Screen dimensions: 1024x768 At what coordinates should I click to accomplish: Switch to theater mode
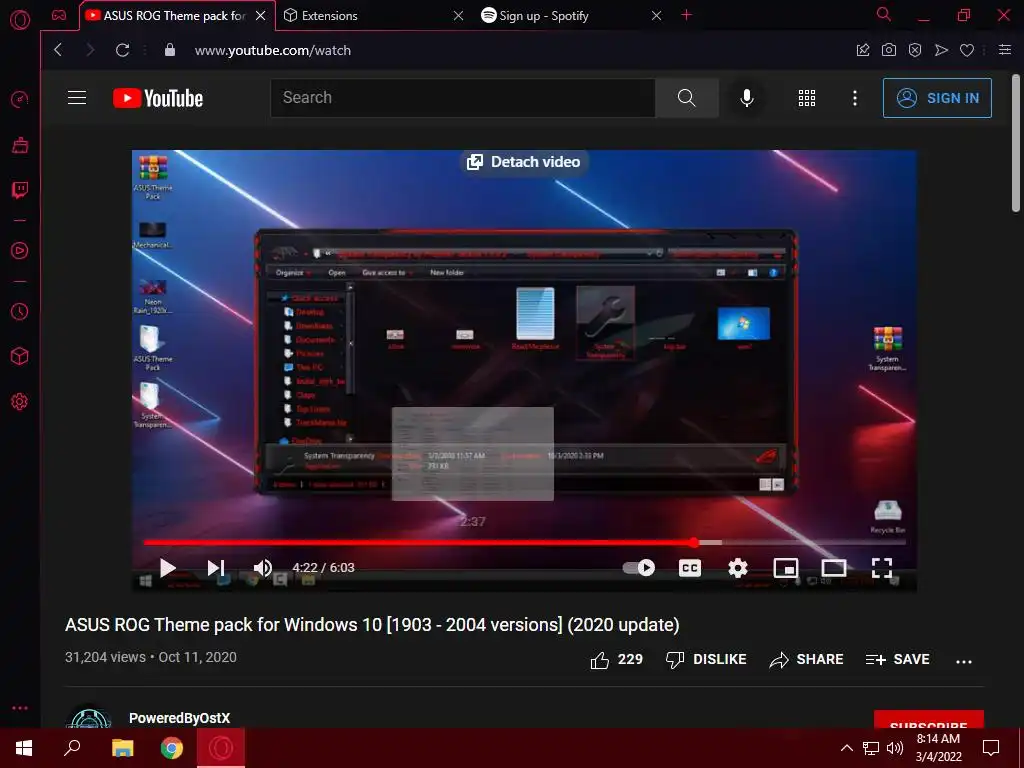coord(833,568)
